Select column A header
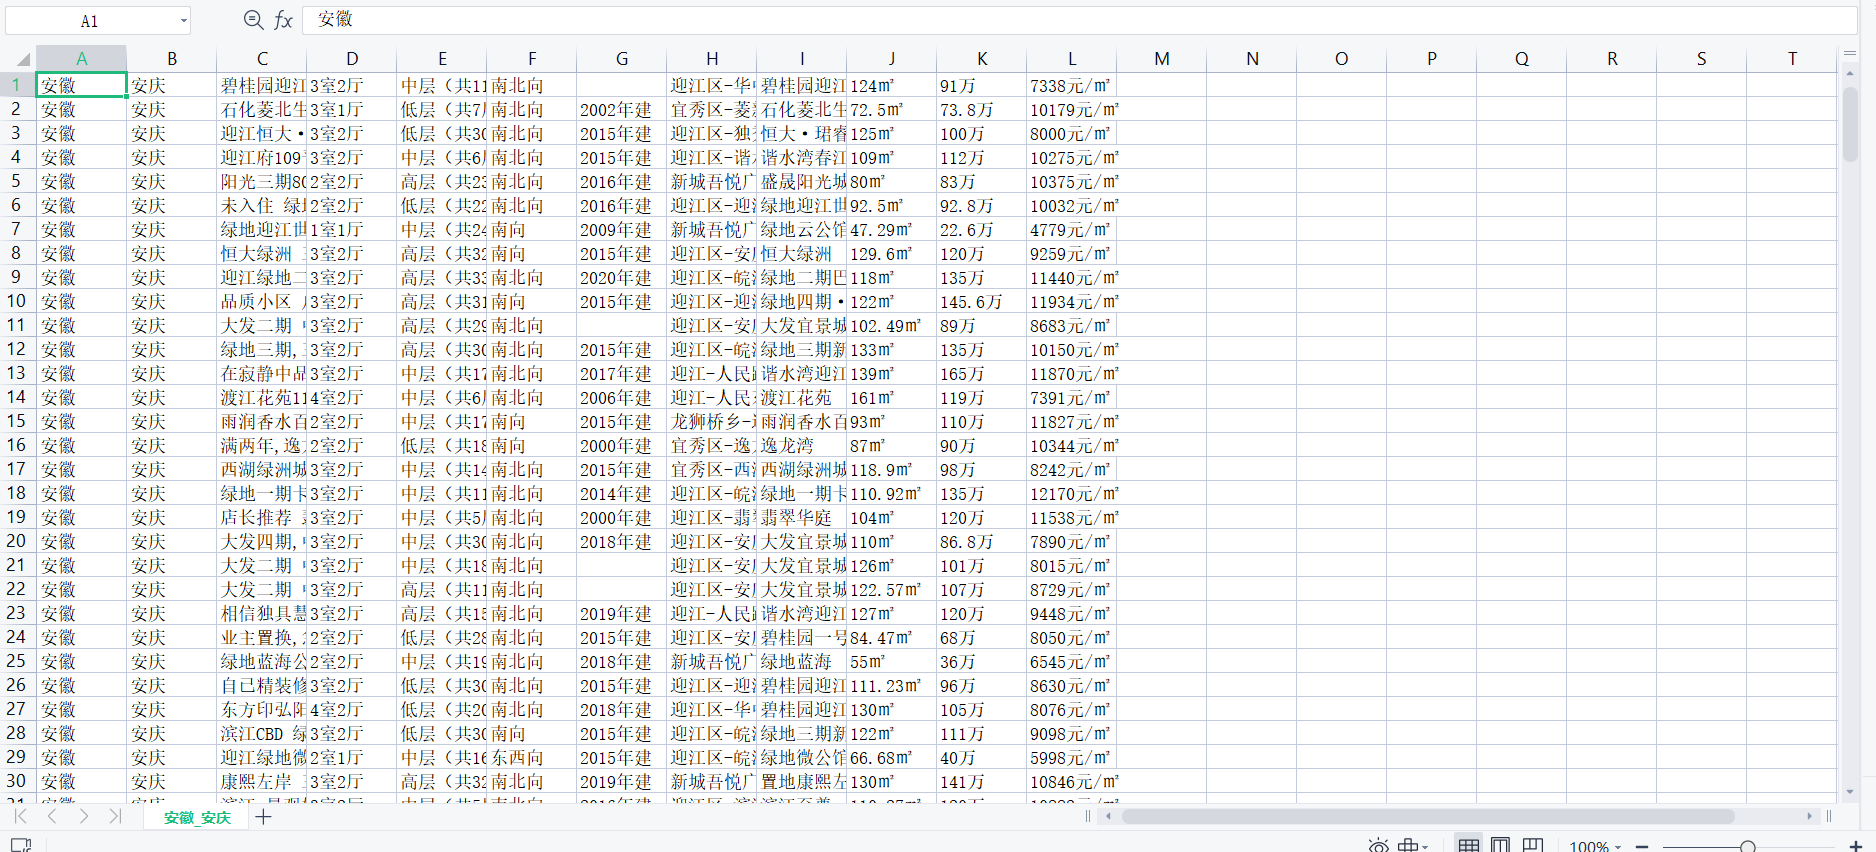 [x=81, y=59]
